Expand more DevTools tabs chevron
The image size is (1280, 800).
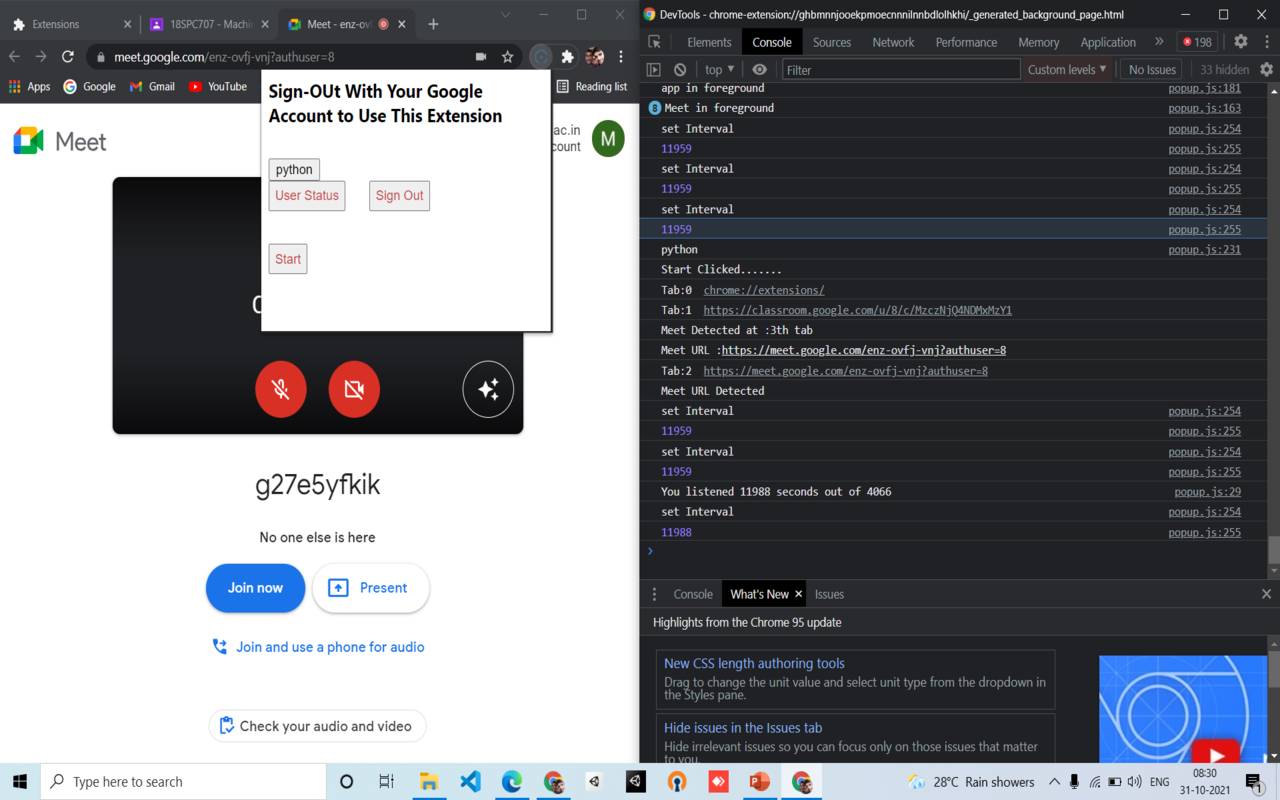(x=1159, y=42)
